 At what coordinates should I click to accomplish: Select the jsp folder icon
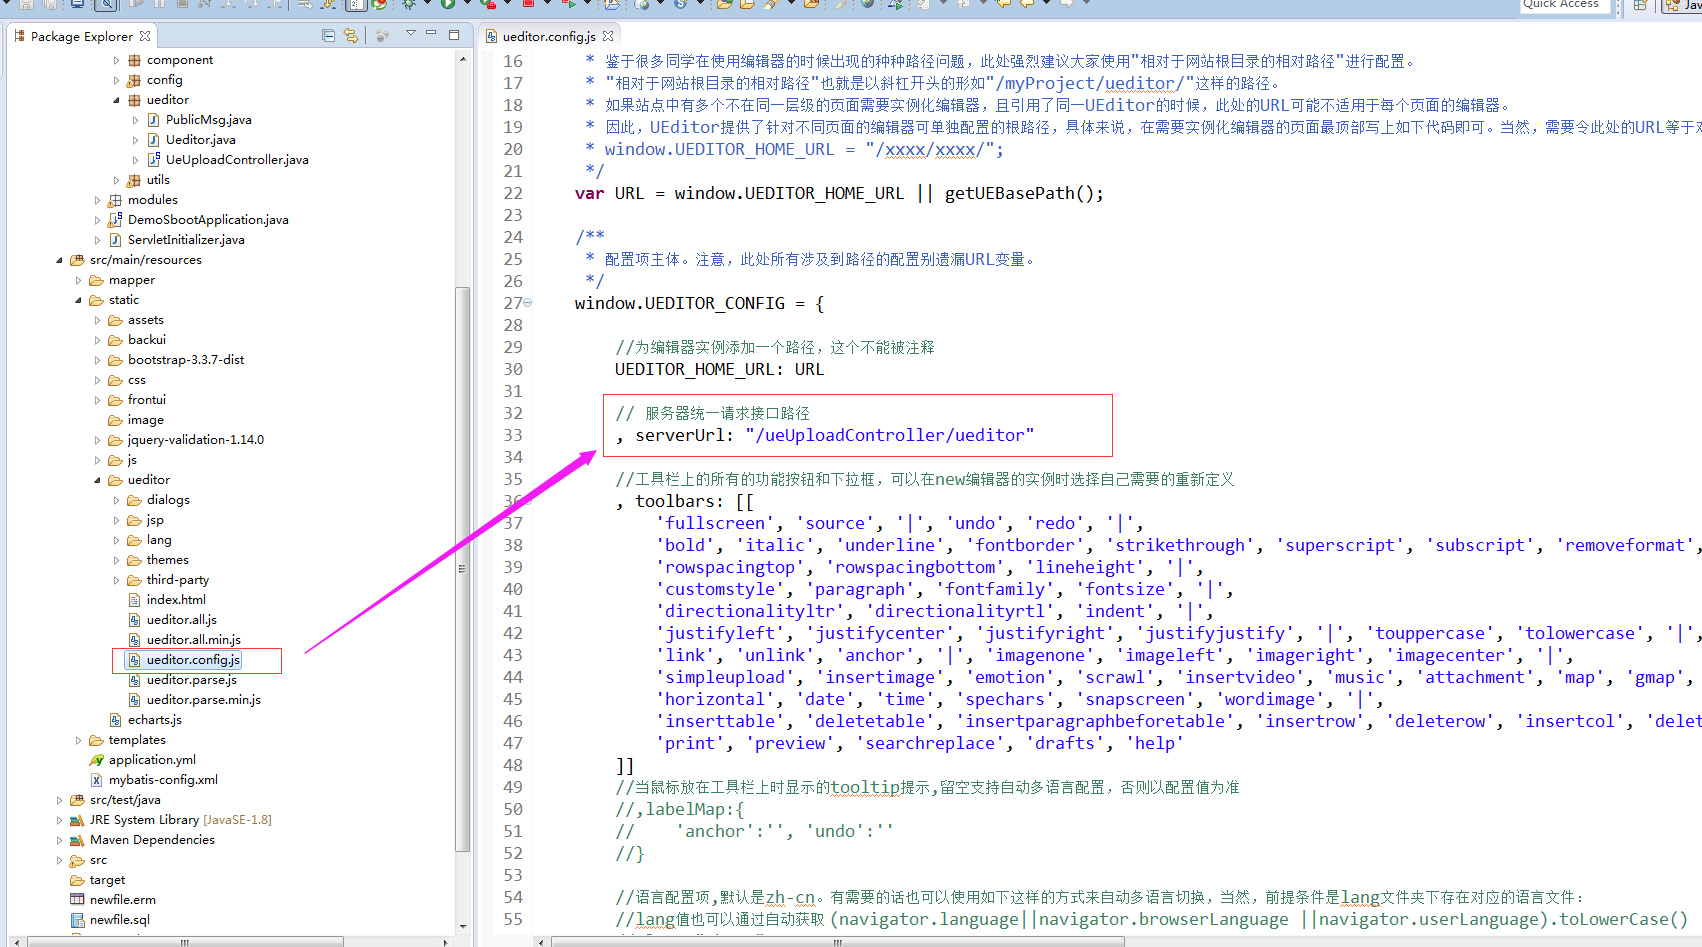[135, 520]
